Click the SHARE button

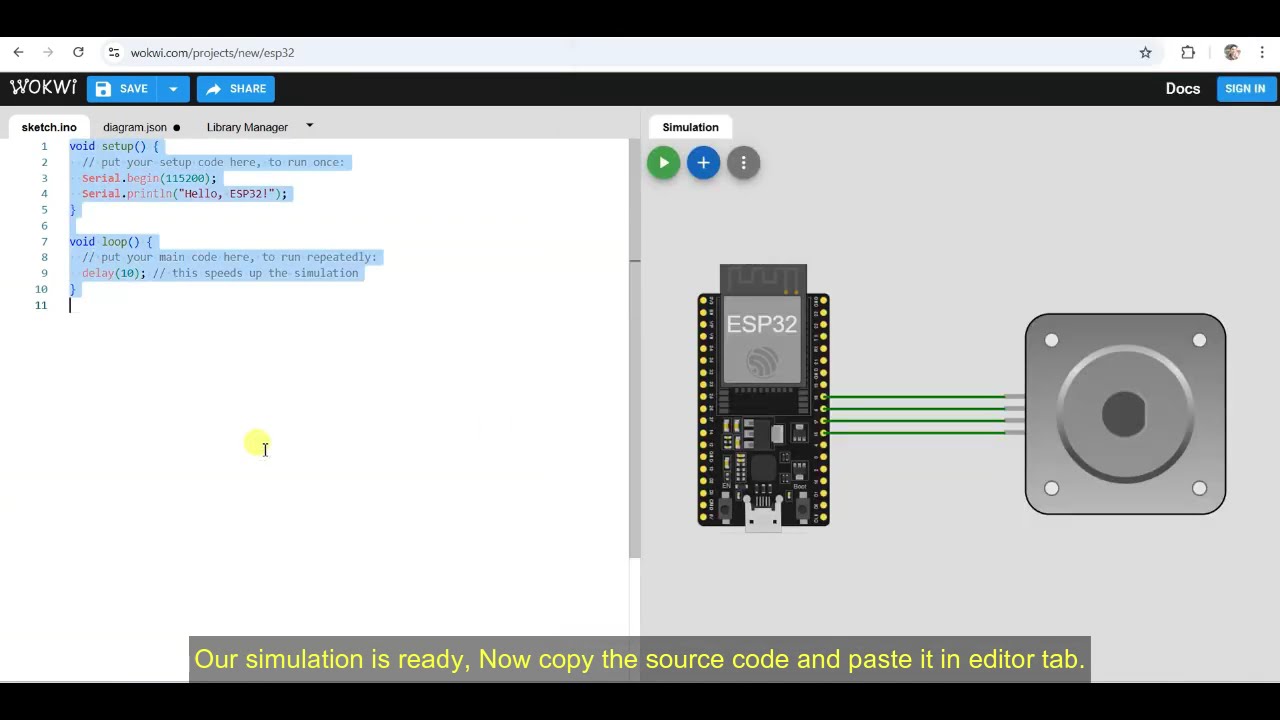236,89
